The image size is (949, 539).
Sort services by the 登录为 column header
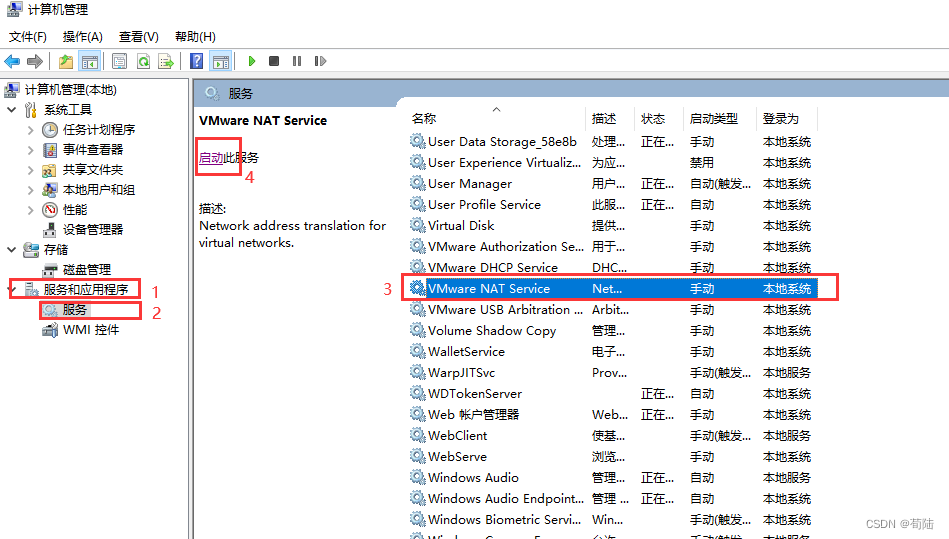click(x=781, y=119)
